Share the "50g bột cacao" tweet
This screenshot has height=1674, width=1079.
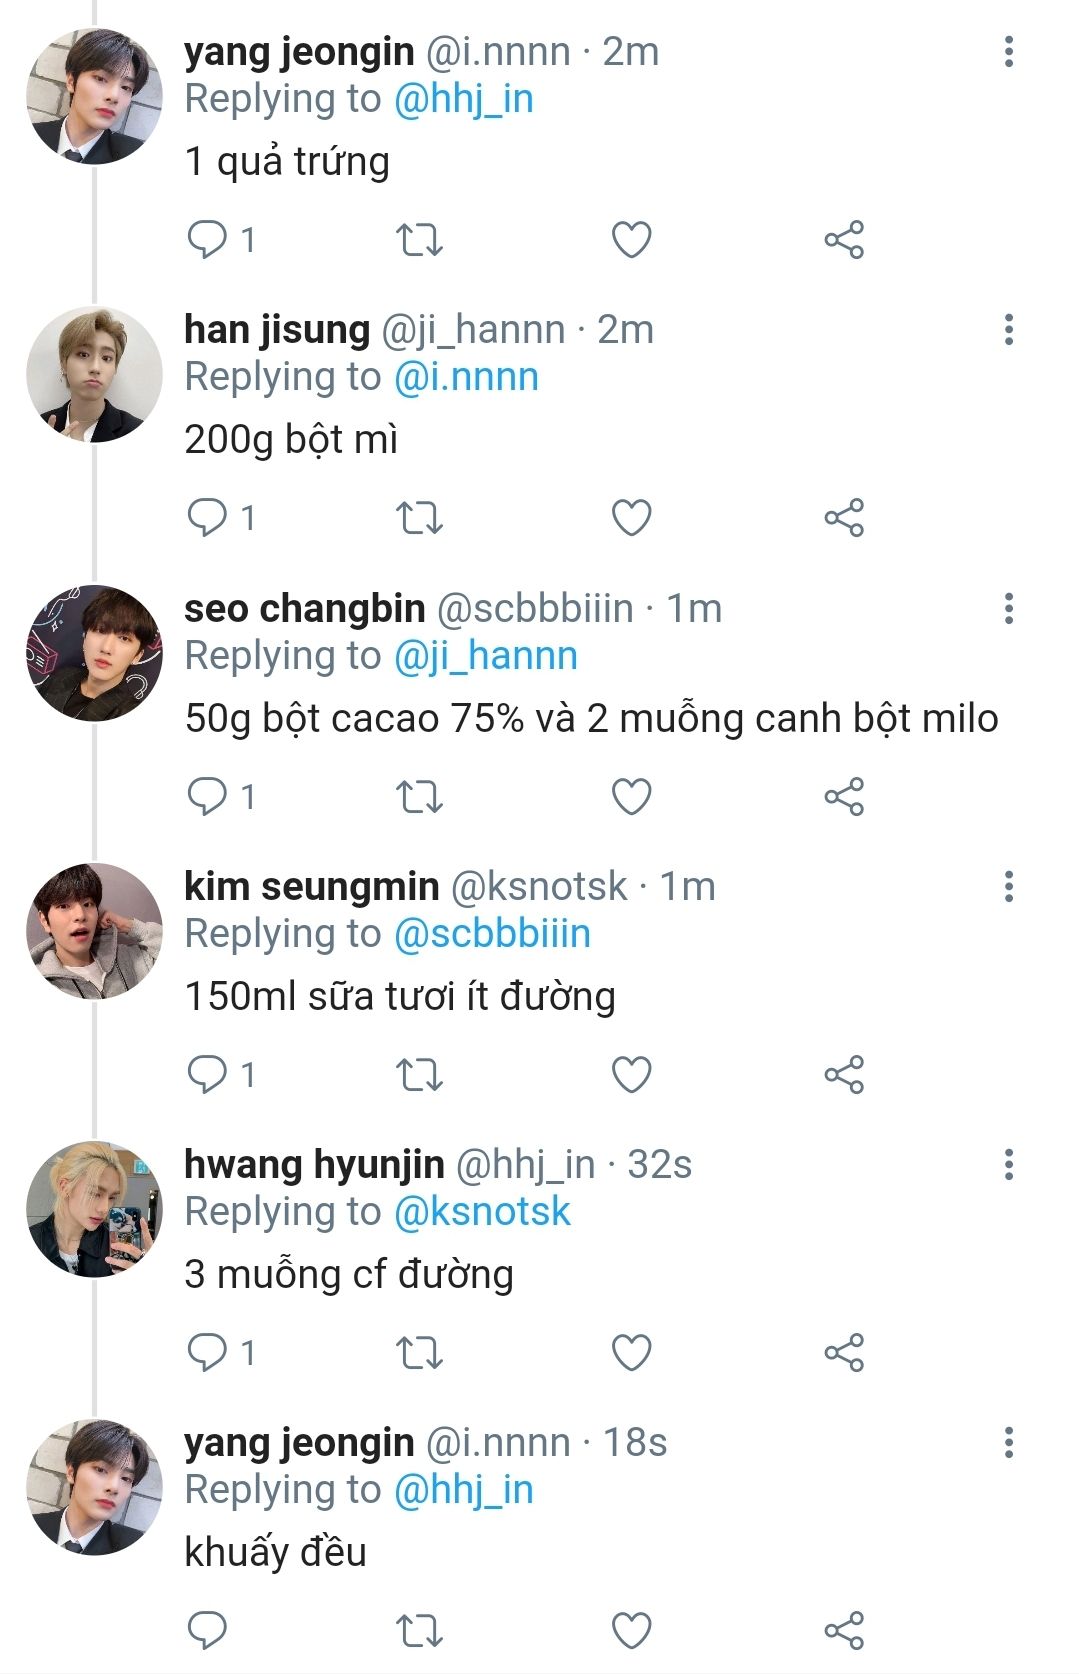[844, 797]
